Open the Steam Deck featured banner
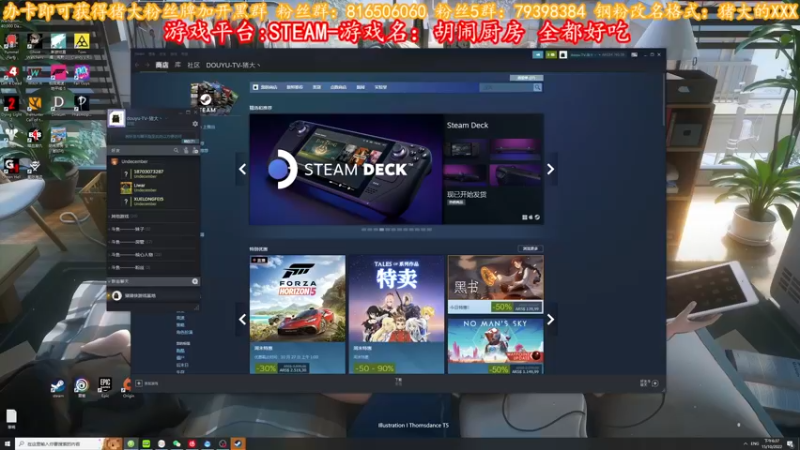The height and width of the screenshot is (450, 800). click(x=346, y=169)
